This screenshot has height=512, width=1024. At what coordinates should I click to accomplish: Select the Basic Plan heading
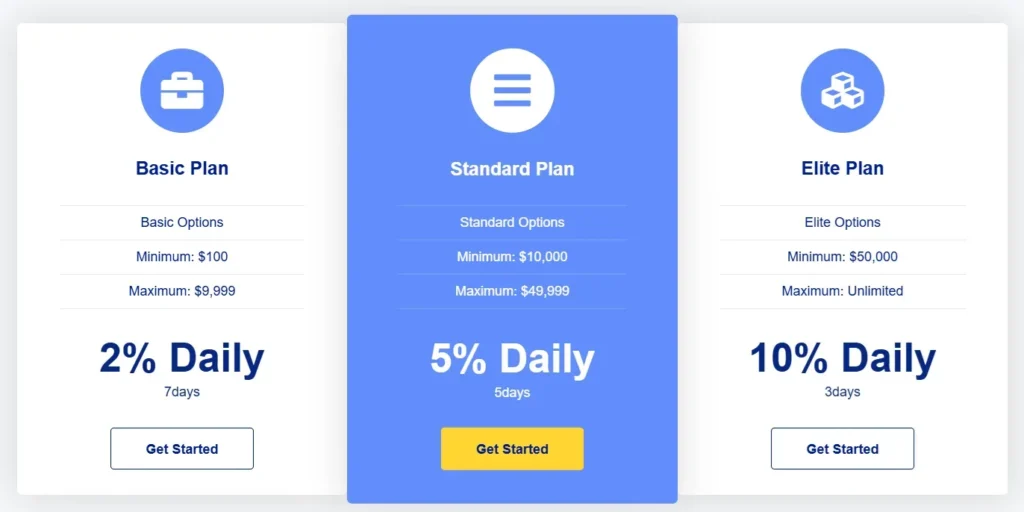click(182, 168)
